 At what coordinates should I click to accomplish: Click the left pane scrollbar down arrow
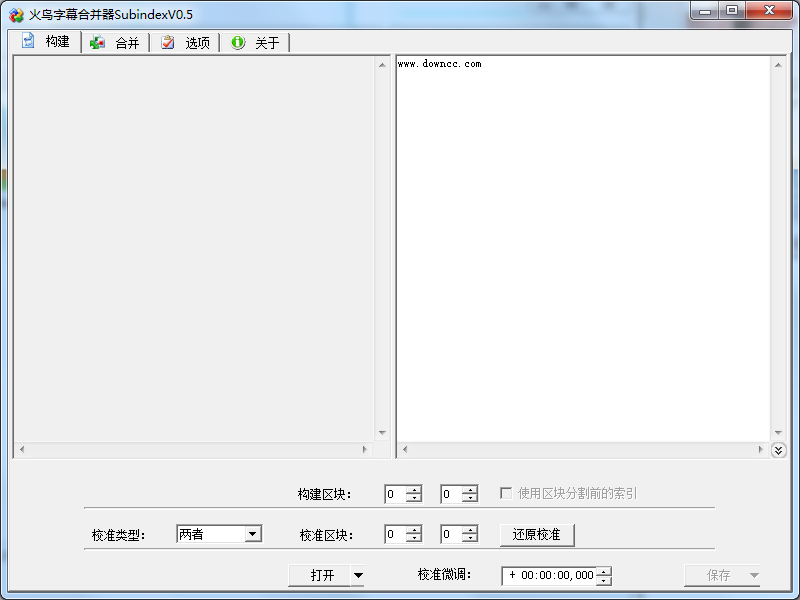coord(383,434)
